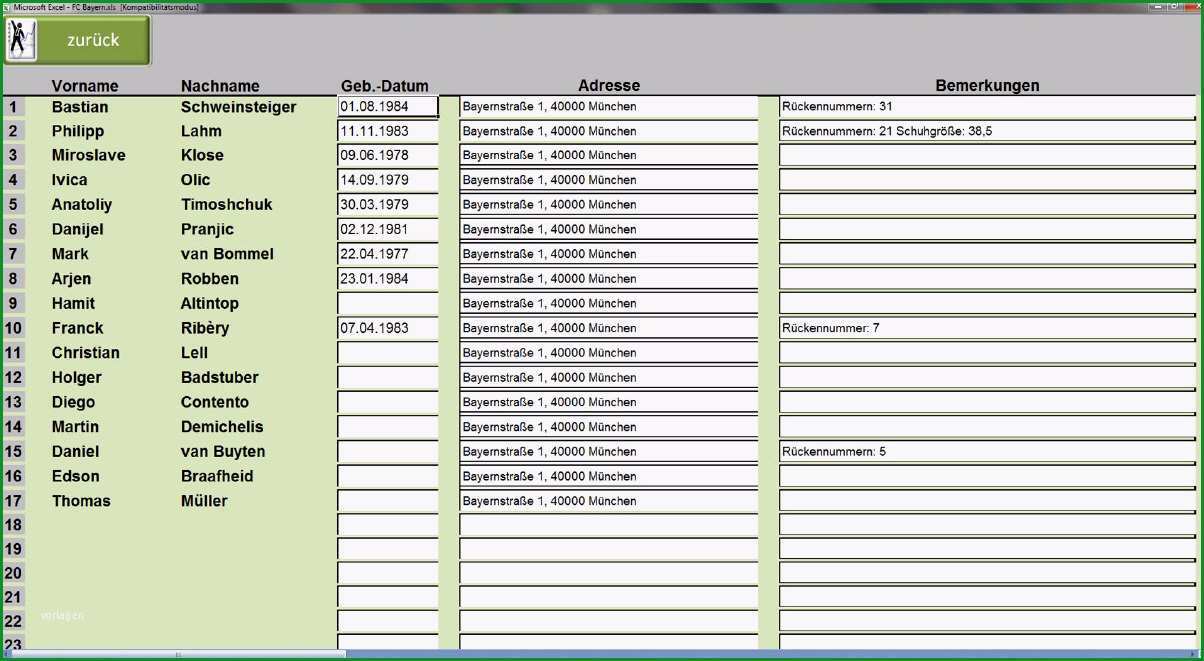
Task: Click the surname van Bommel
Action: pyautogui.click(x=227, y=254)
